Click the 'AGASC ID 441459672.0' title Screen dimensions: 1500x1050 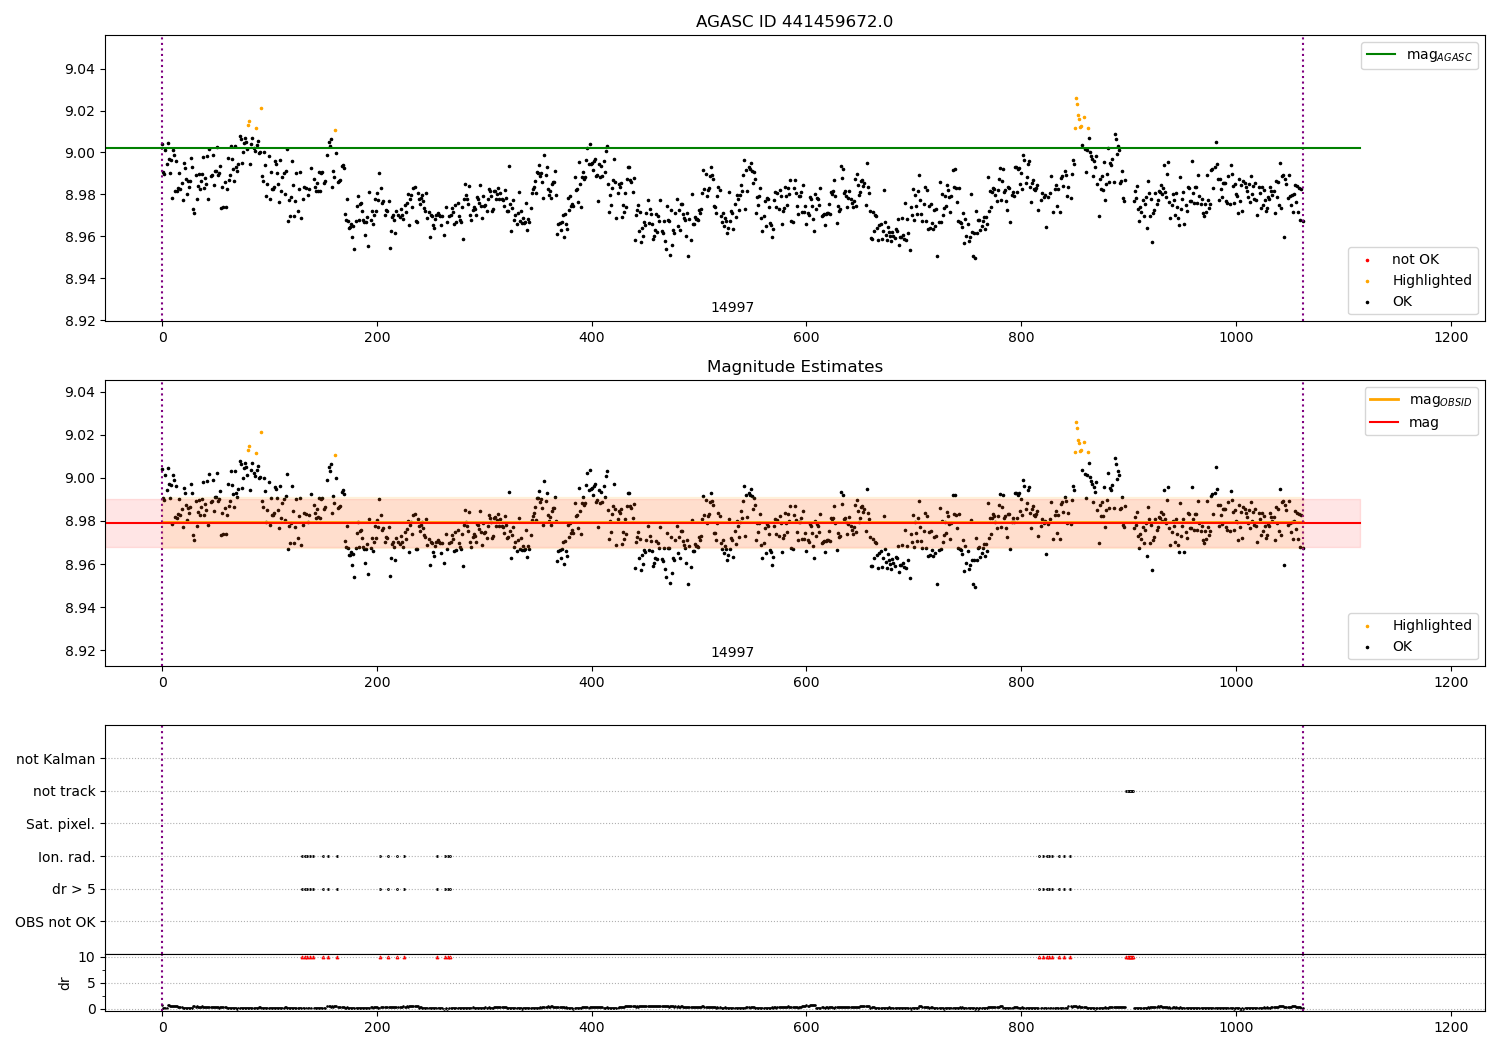795,22
